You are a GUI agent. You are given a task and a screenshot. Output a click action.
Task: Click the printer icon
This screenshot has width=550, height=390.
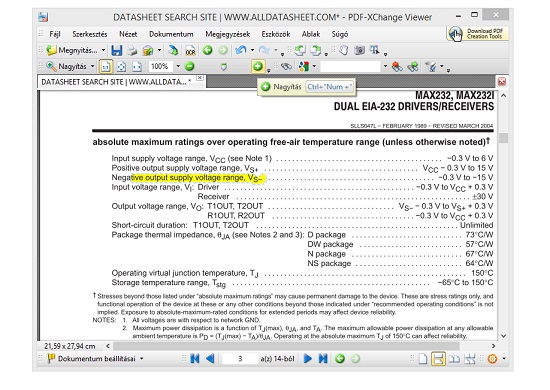click(x=132, y=51)
